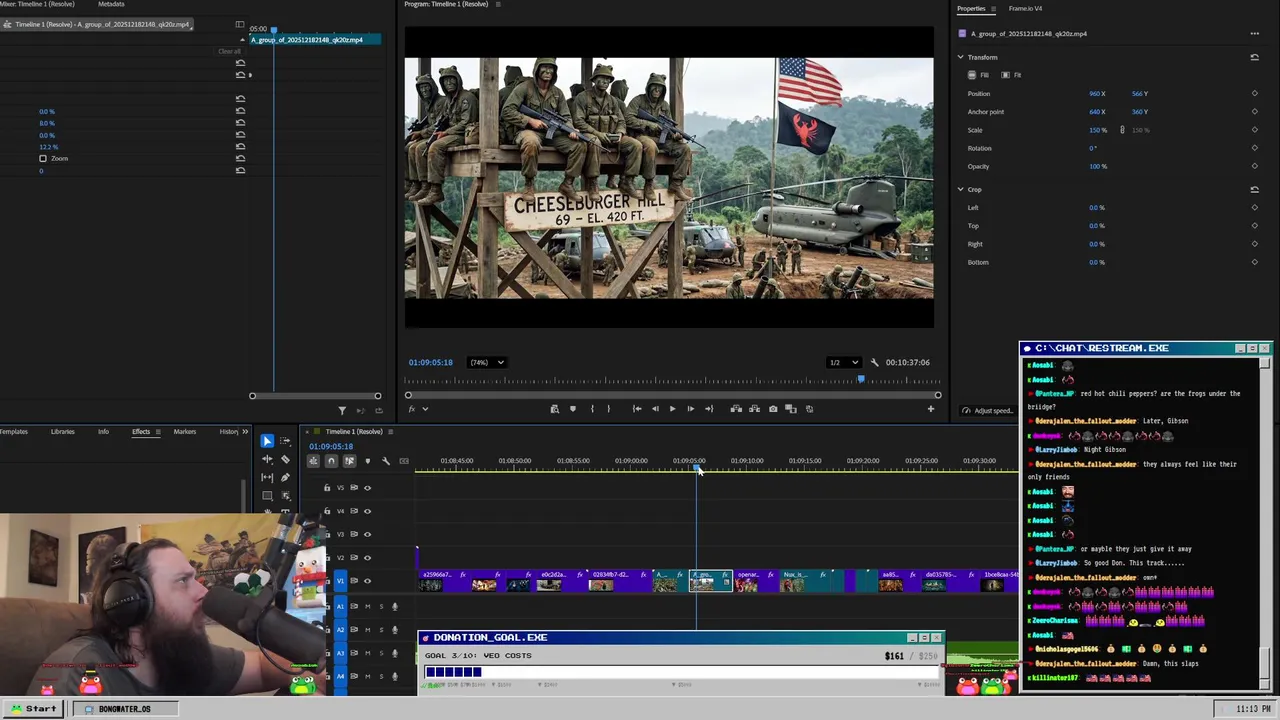The width and height of the screenshot is (1280, 720).
Task: Add a marker in the timeline header
Action: pos(367,461)
